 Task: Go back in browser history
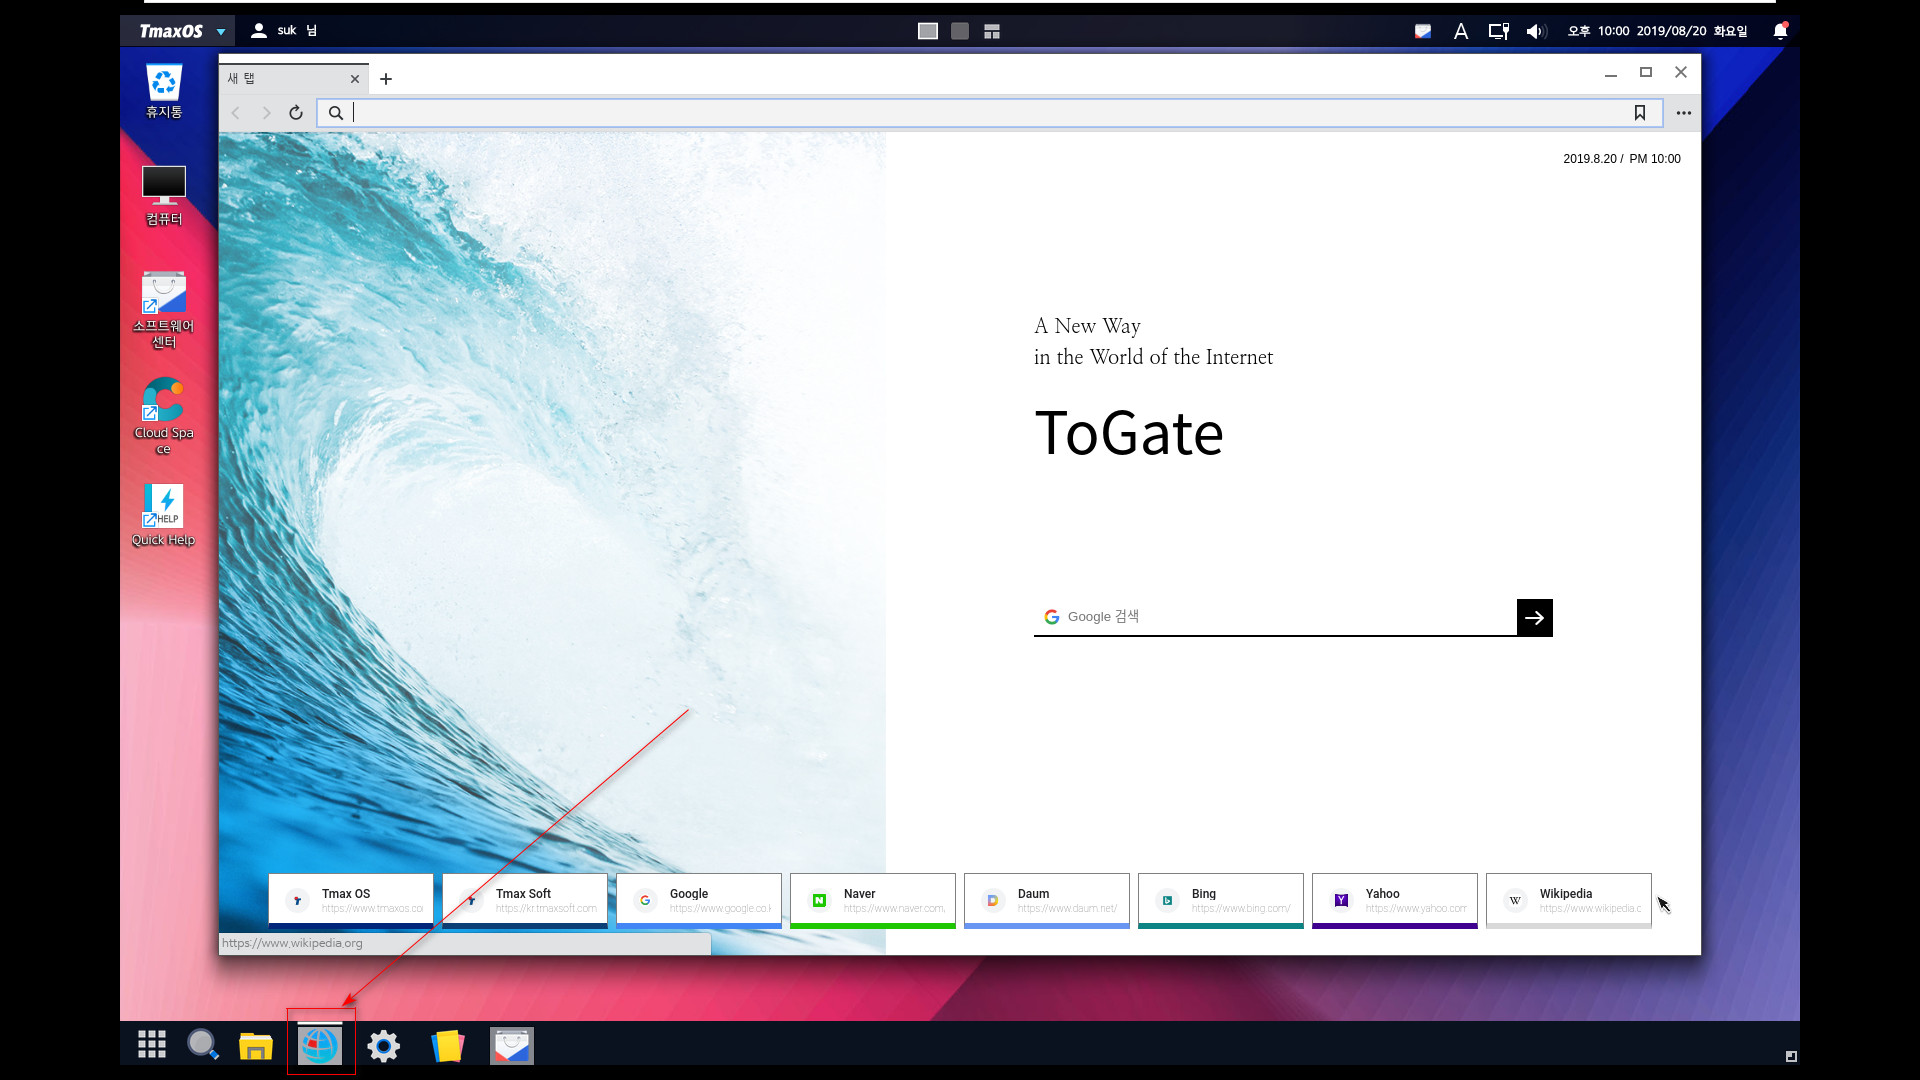point(236,113)
